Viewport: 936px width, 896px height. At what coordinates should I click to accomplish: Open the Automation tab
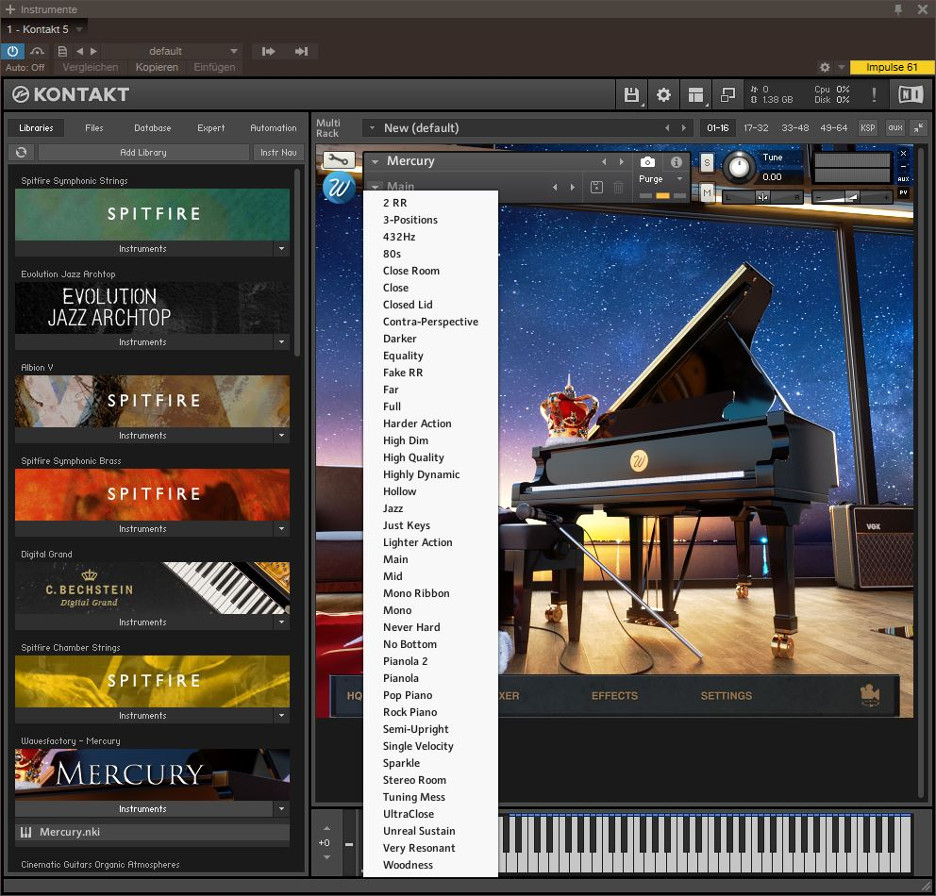click(x=273, y=128)
